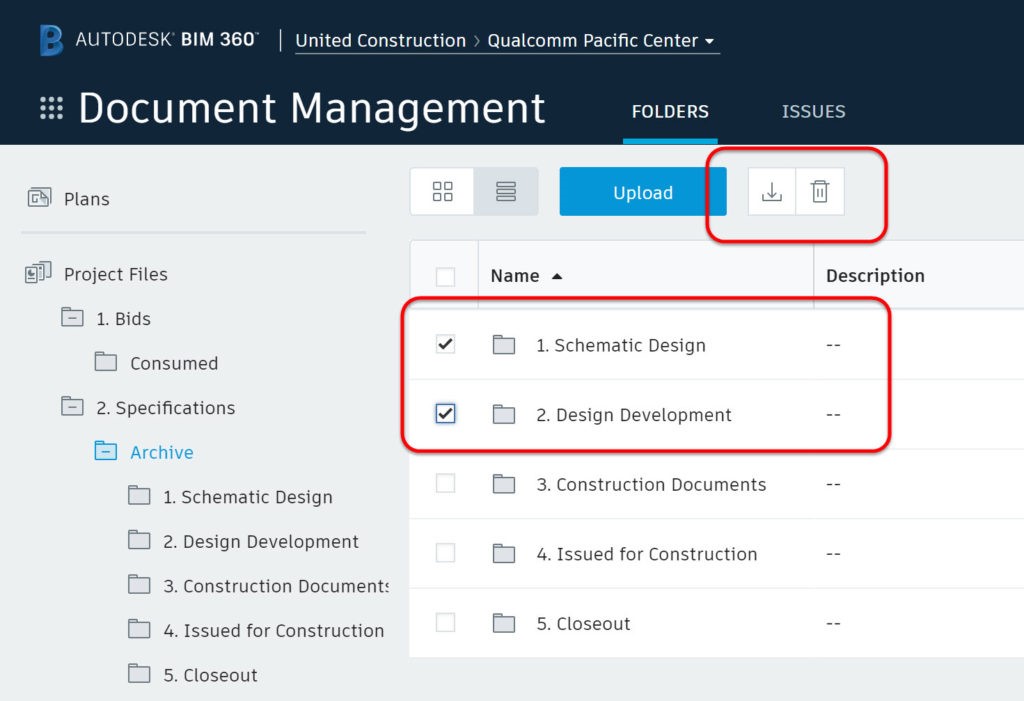This screenshot has height=701, width=1024.
Task: Open 1. Schematic Design in file list
Action: point(621,345)
